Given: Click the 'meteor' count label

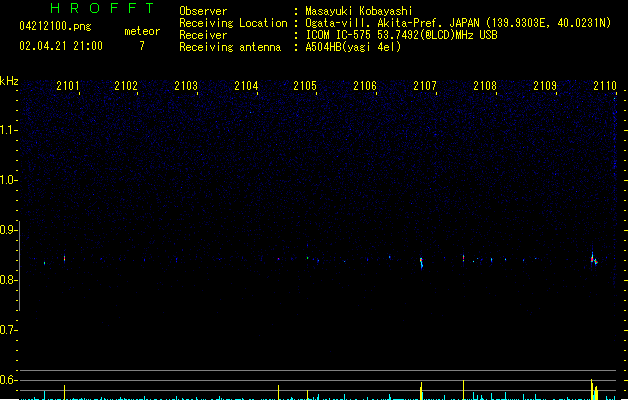Looking at the screenshot, I should tap(142, 31).
